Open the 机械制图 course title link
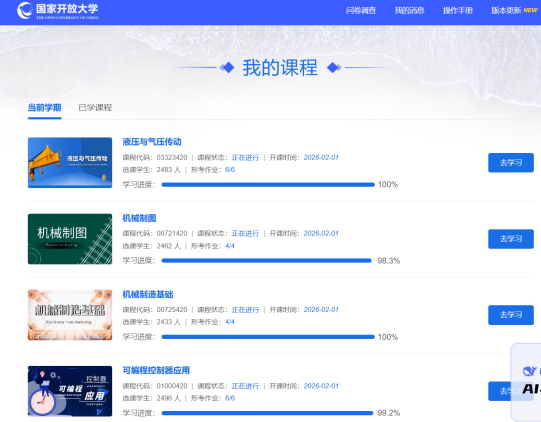The height and width of the screenshot is (422, 541). coord(139,218)
